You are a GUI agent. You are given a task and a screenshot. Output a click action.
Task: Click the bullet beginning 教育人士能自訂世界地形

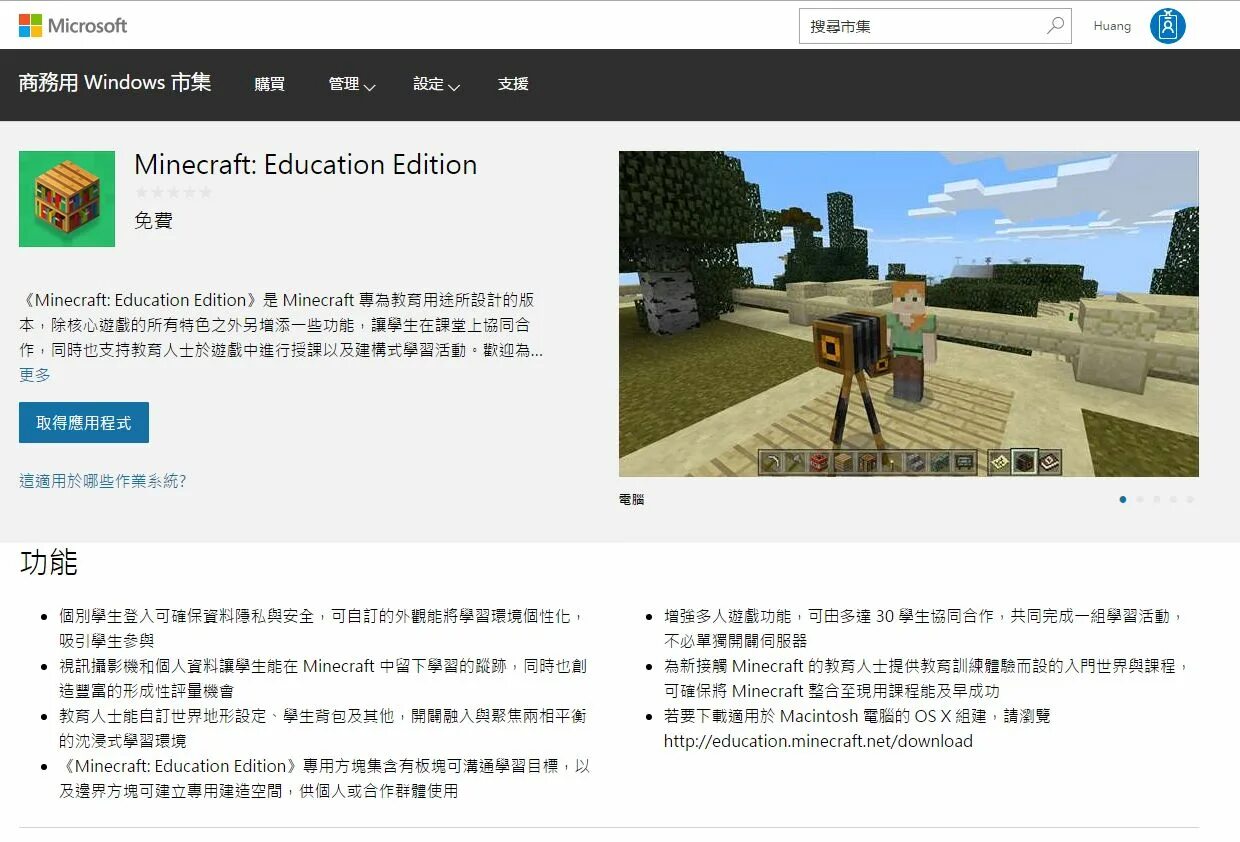point(323,728)
